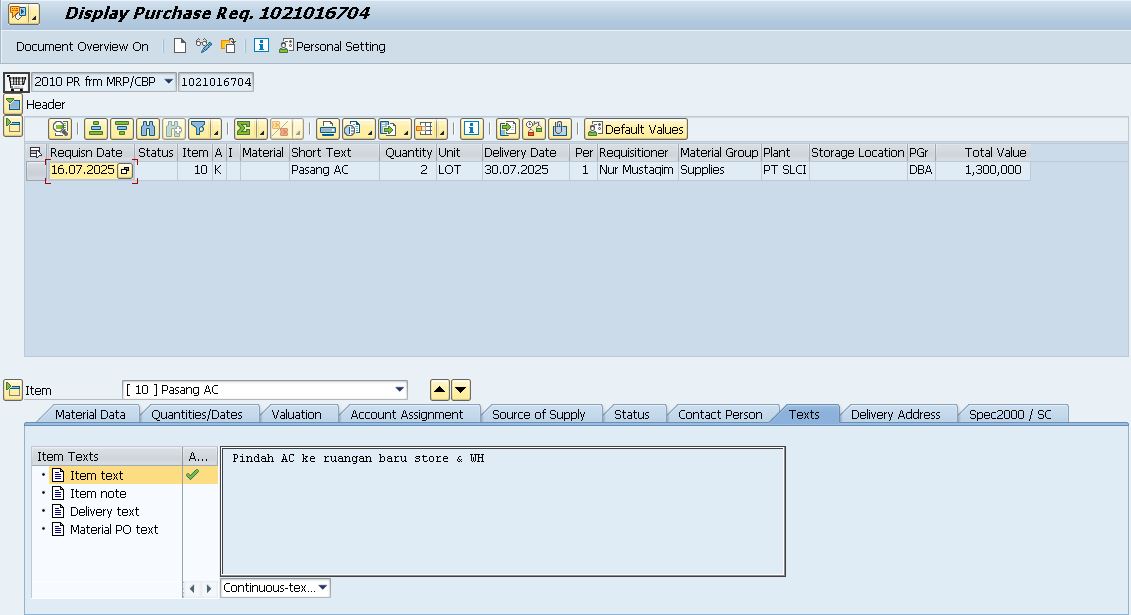Click the Print icon in item toolbar
The height and width of the screenshot is (615, 1131).
327,129
